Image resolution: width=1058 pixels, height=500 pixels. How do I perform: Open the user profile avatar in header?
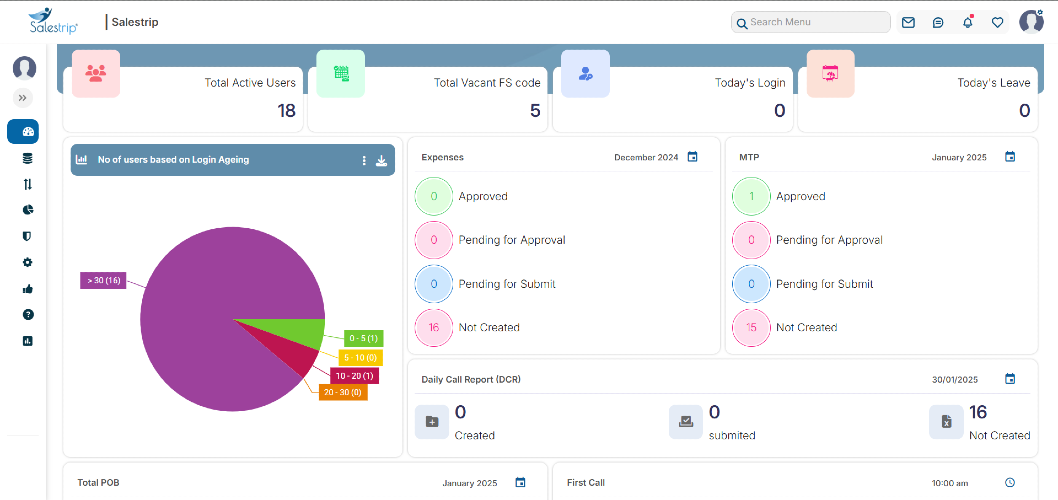click(x=1031, y=22)
